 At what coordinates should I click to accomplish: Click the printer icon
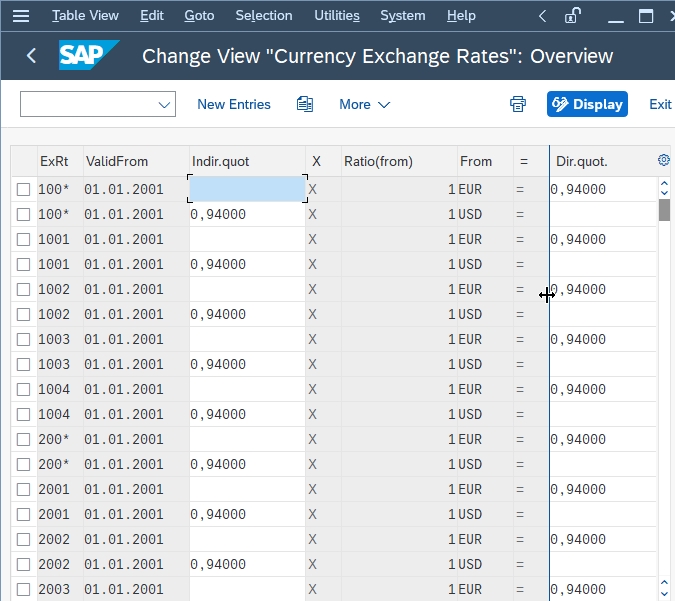pyautogui.click(x=518, y=104)
